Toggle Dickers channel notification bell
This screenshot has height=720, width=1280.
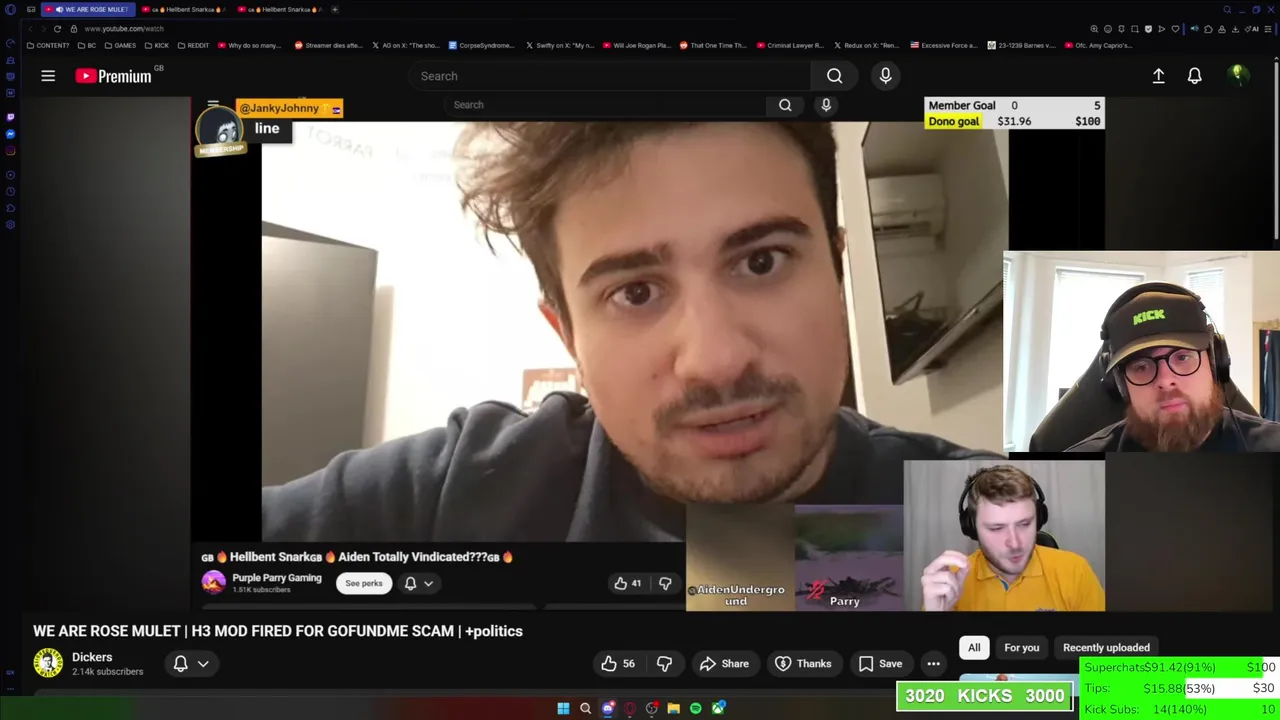[x=181, y=664]
